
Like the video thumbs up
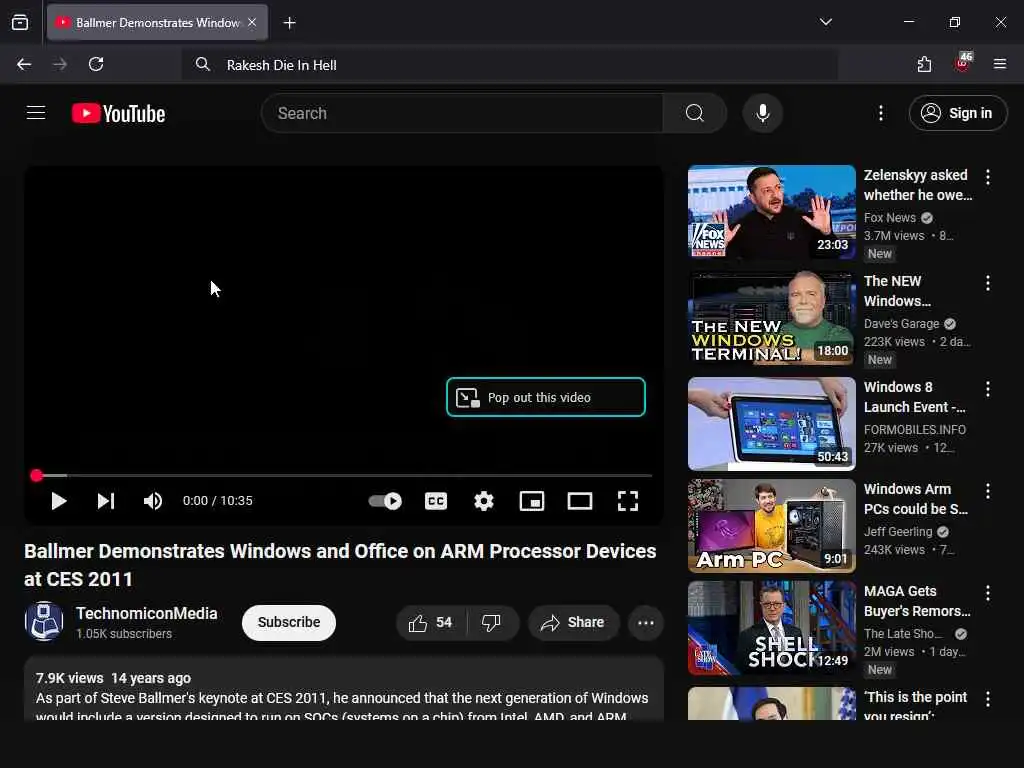point(431,622)
